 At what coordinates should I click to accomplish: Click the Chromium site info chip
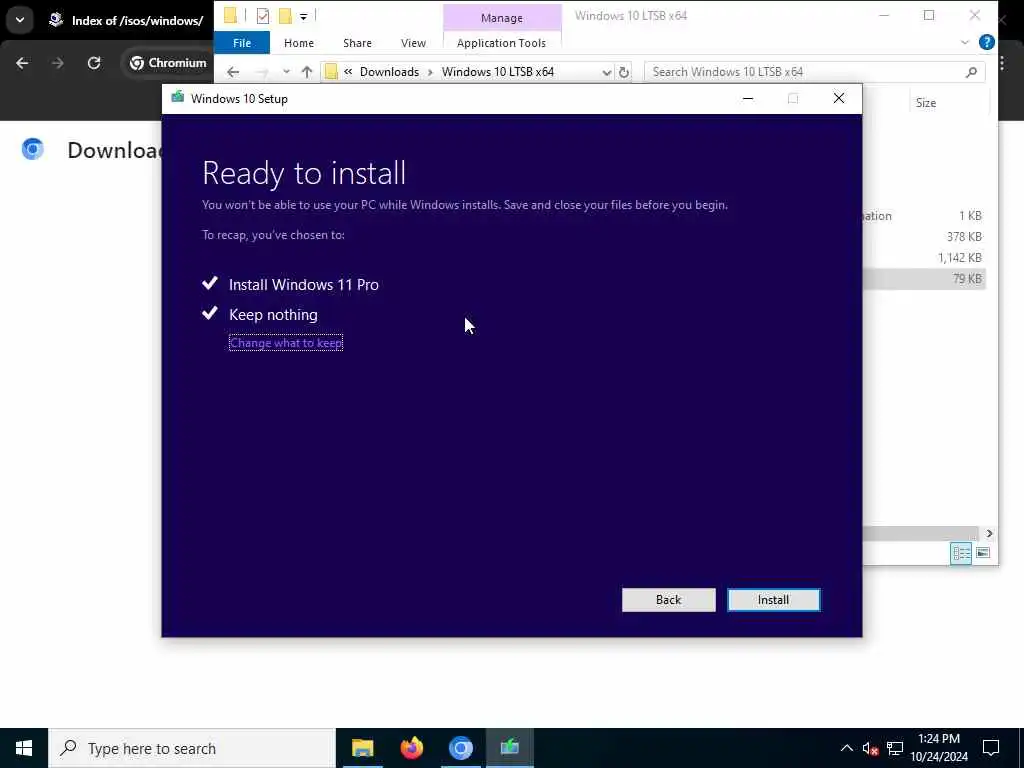[x=168, y=63]
